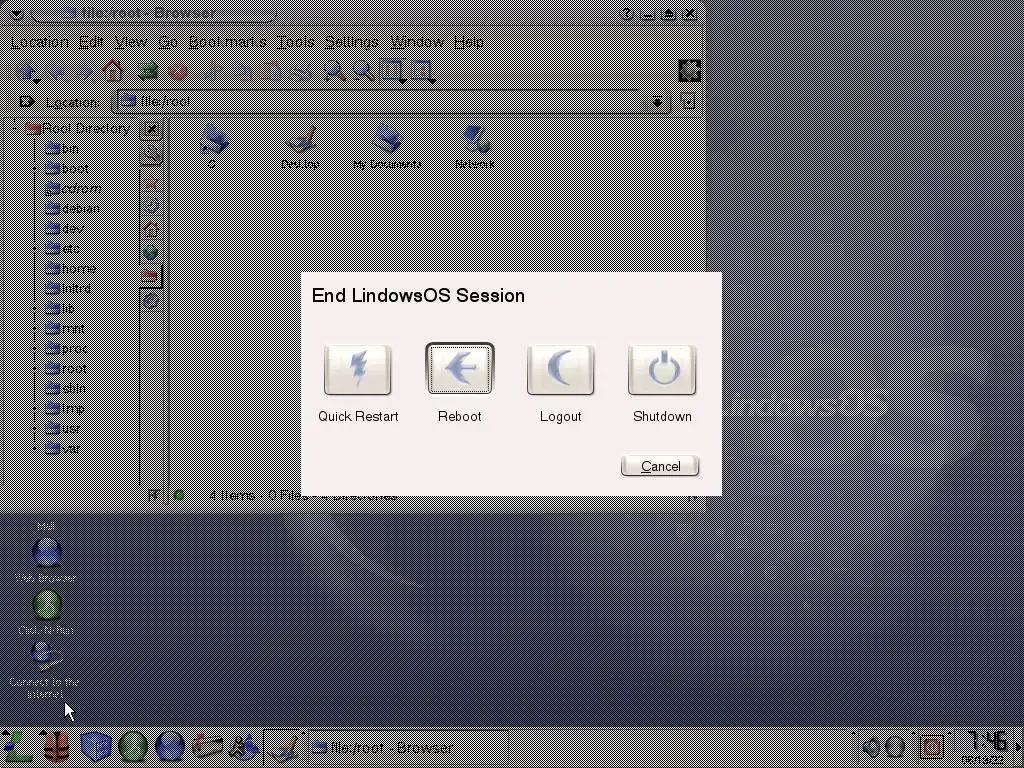Viewport: 1024px width, 768px height.
Task: Expand the mnt folder in the tree
Action: coord(35,329)
